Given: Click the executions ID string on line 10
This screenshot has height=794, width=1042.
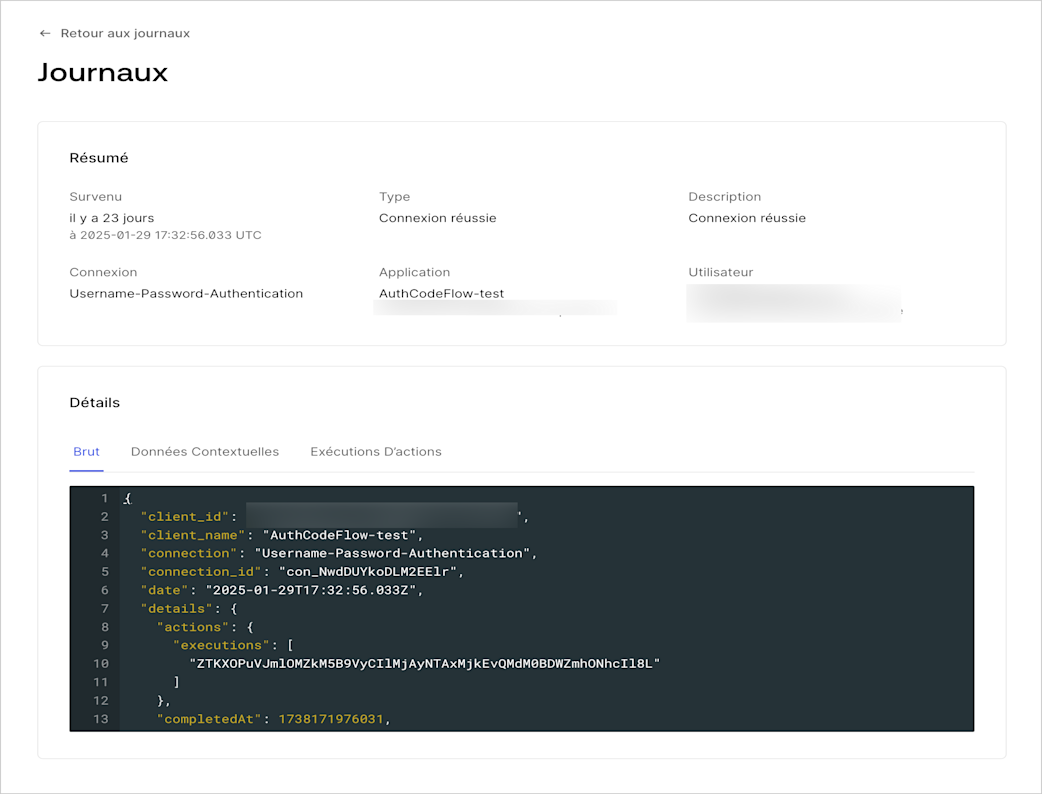Looking at the screenshot, I should (x=425, y=663).
